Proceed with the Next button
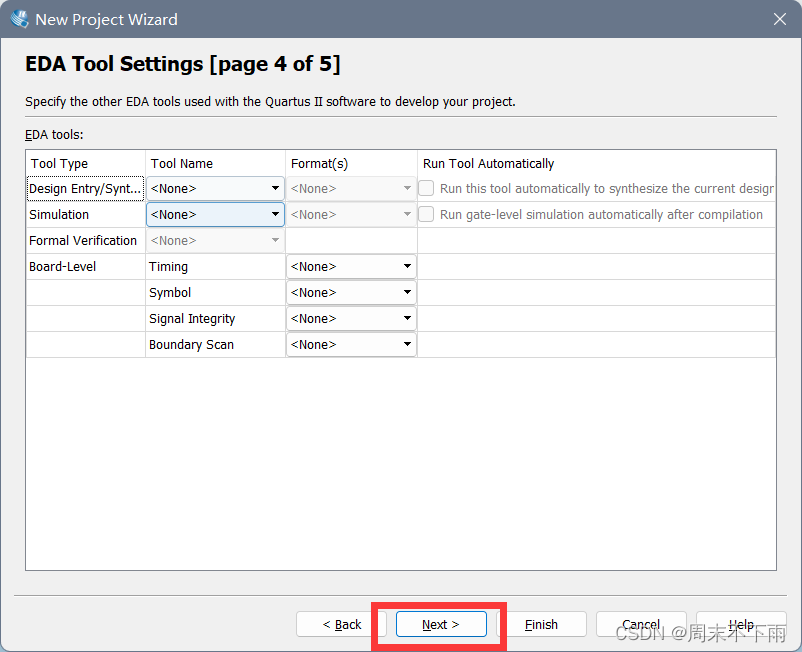The height and width of the screenshot is (652, 802). coord(441,624)
